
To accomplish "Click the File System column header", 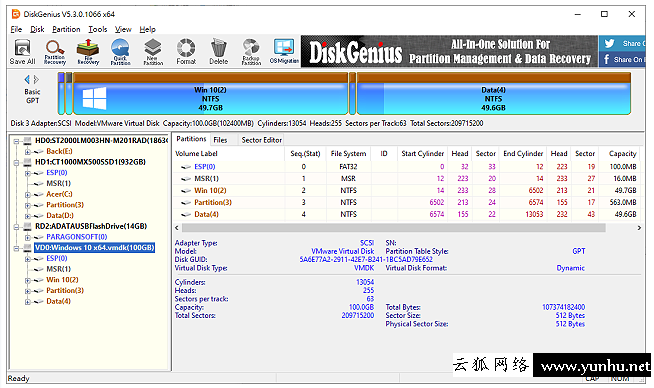I will pyautogui.click(x=348, y=154).
